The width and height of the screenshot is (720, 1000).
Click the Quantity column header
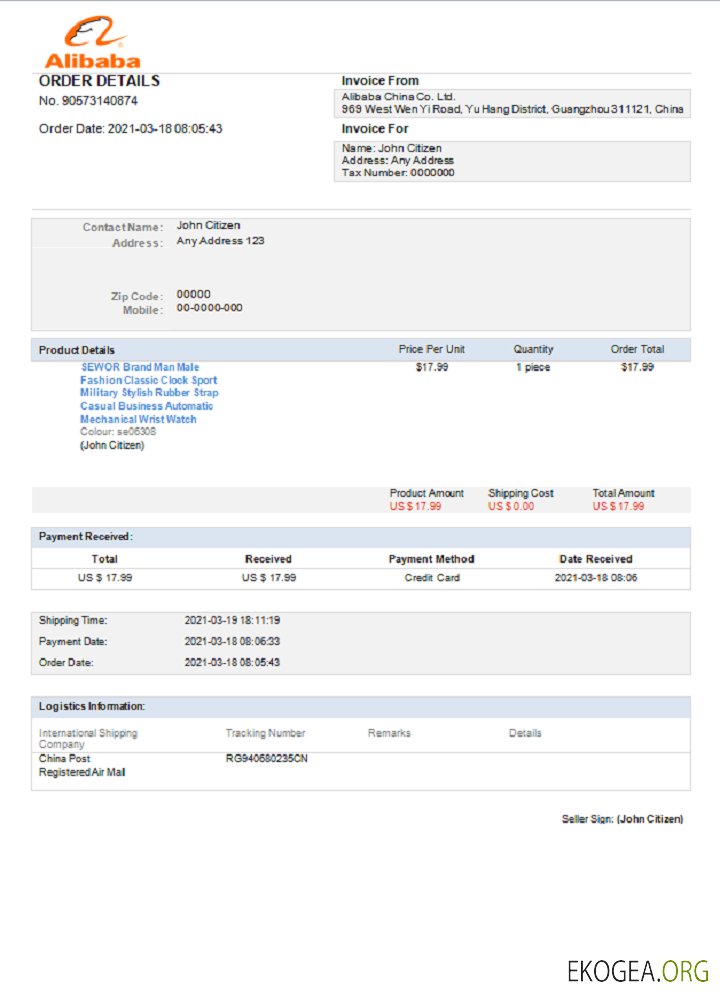[x=533, y=350]
